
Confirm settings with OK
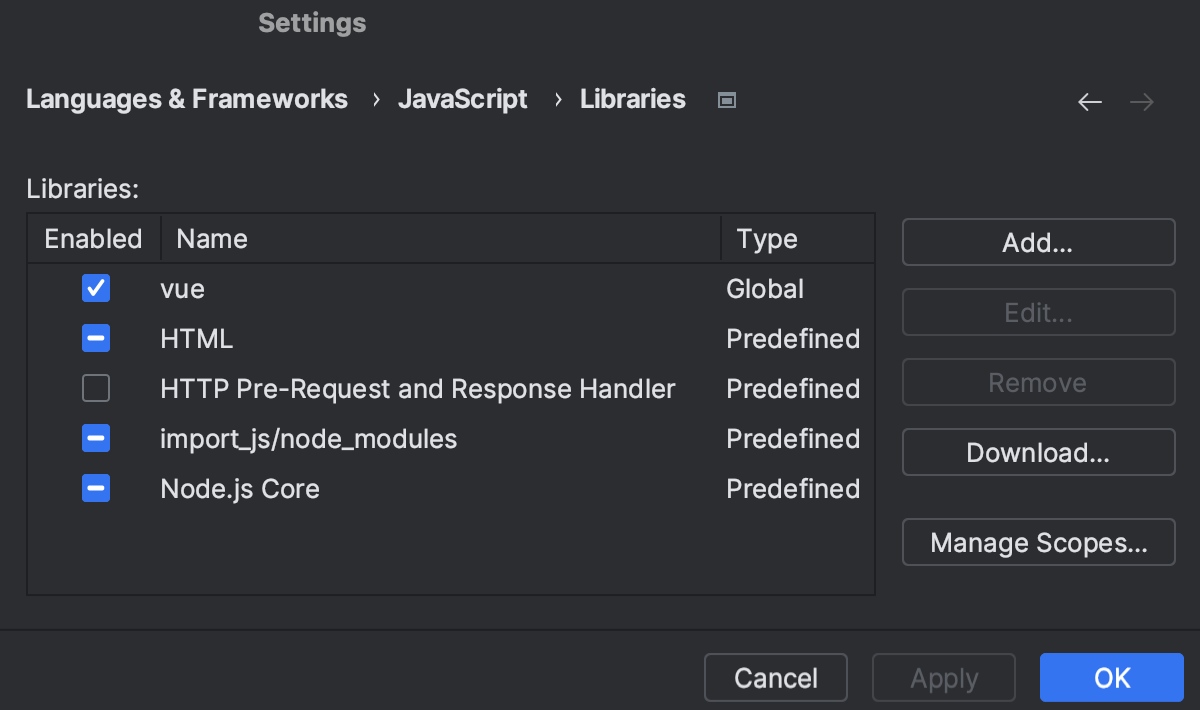1111,677
